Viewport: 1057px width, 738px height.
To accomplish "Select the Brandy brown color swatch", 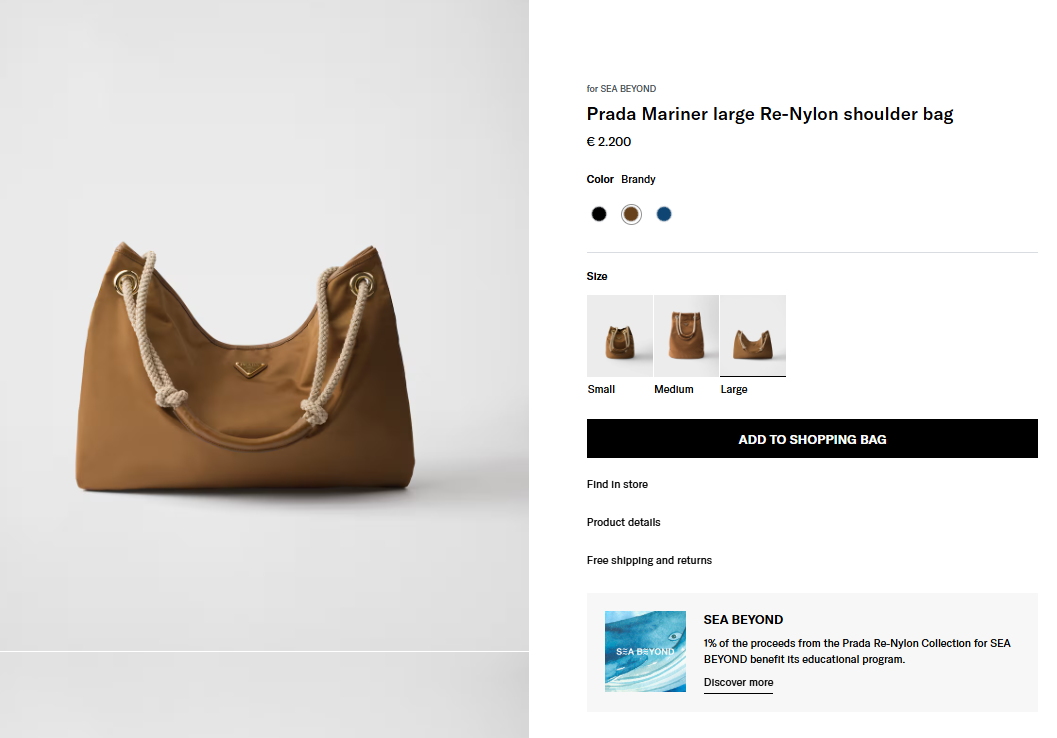I will (631, 214).
